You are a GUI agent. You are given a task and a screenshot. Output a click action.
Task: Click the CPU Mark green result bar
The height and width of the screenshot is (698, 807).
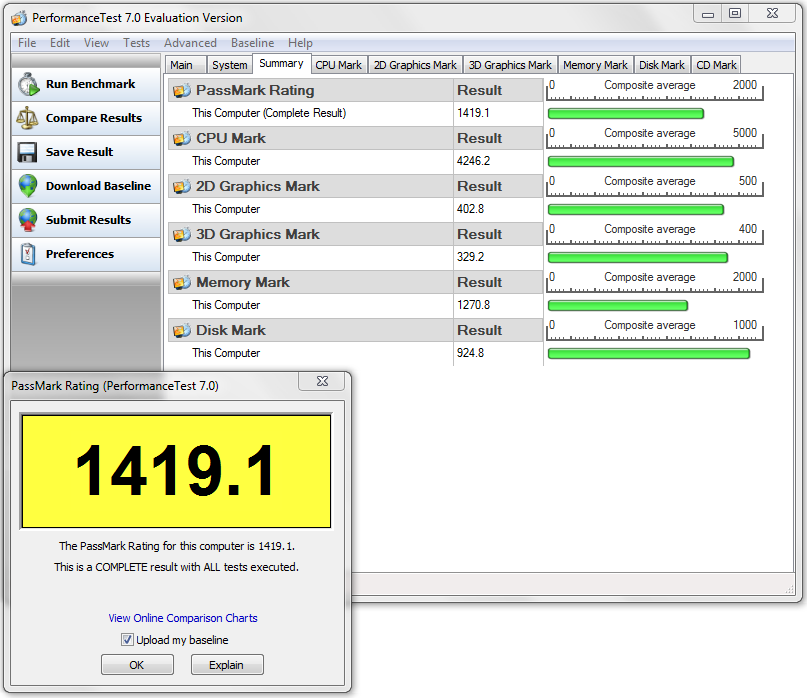641,162
